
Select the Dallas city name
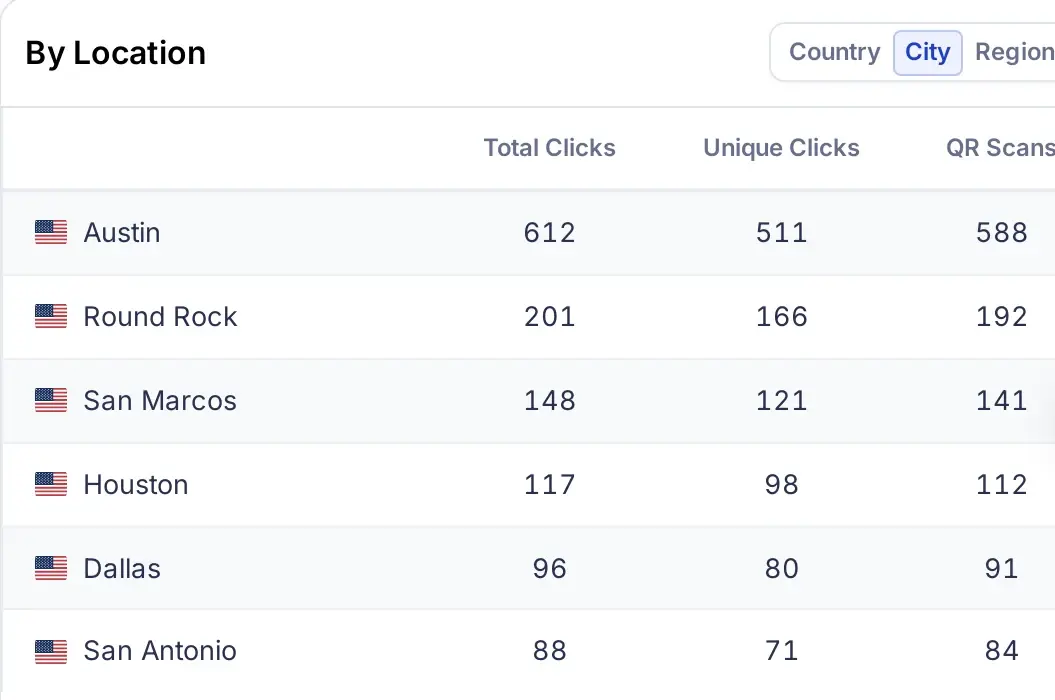122,569
